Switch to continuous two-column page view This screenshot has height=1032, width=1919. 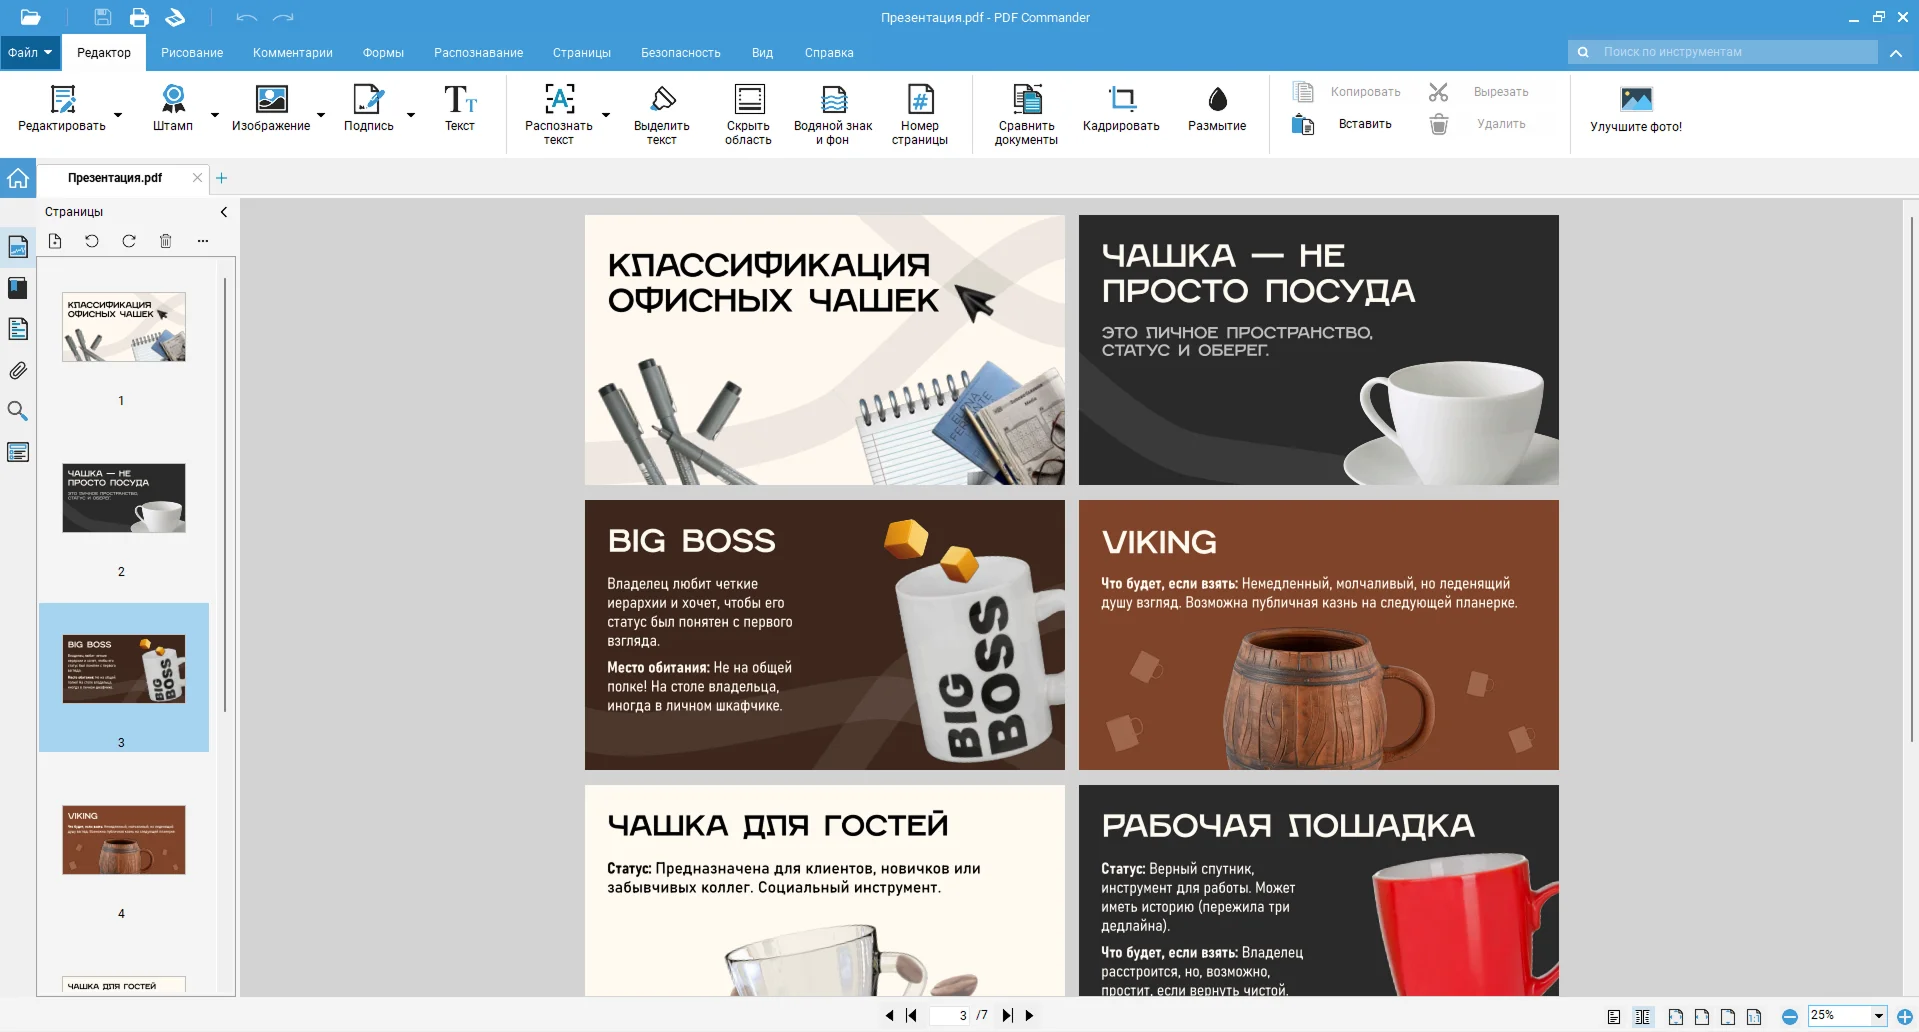point(1643,1016)
